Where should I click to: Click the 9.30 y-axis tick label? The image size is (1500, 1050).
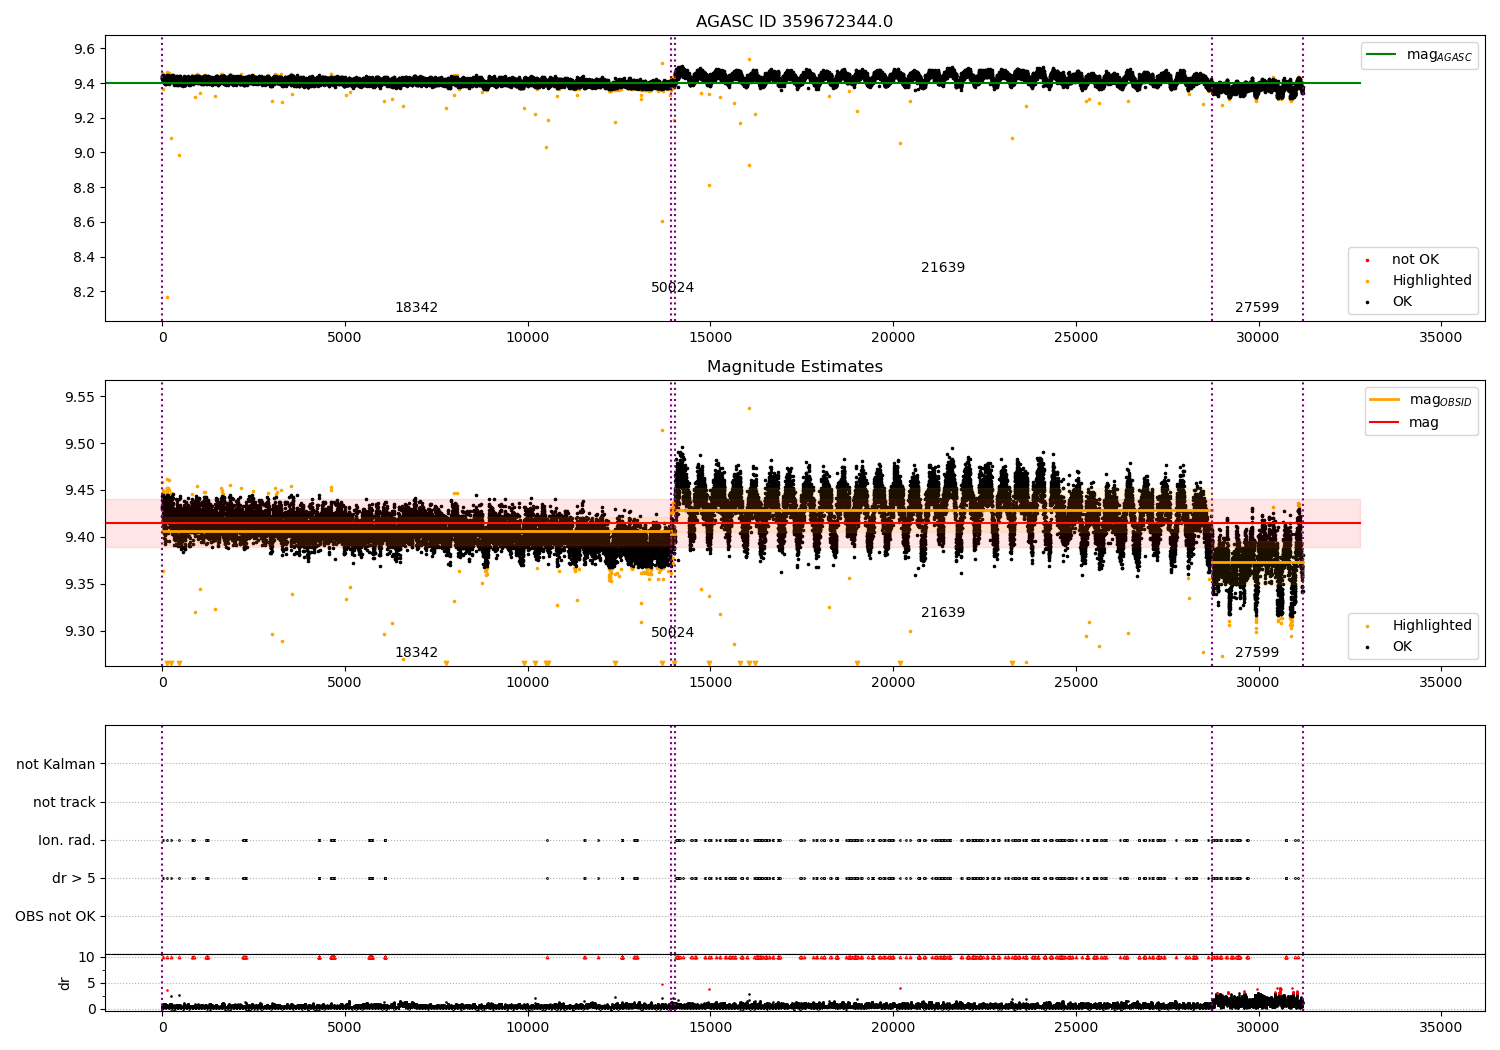(80, 632)
